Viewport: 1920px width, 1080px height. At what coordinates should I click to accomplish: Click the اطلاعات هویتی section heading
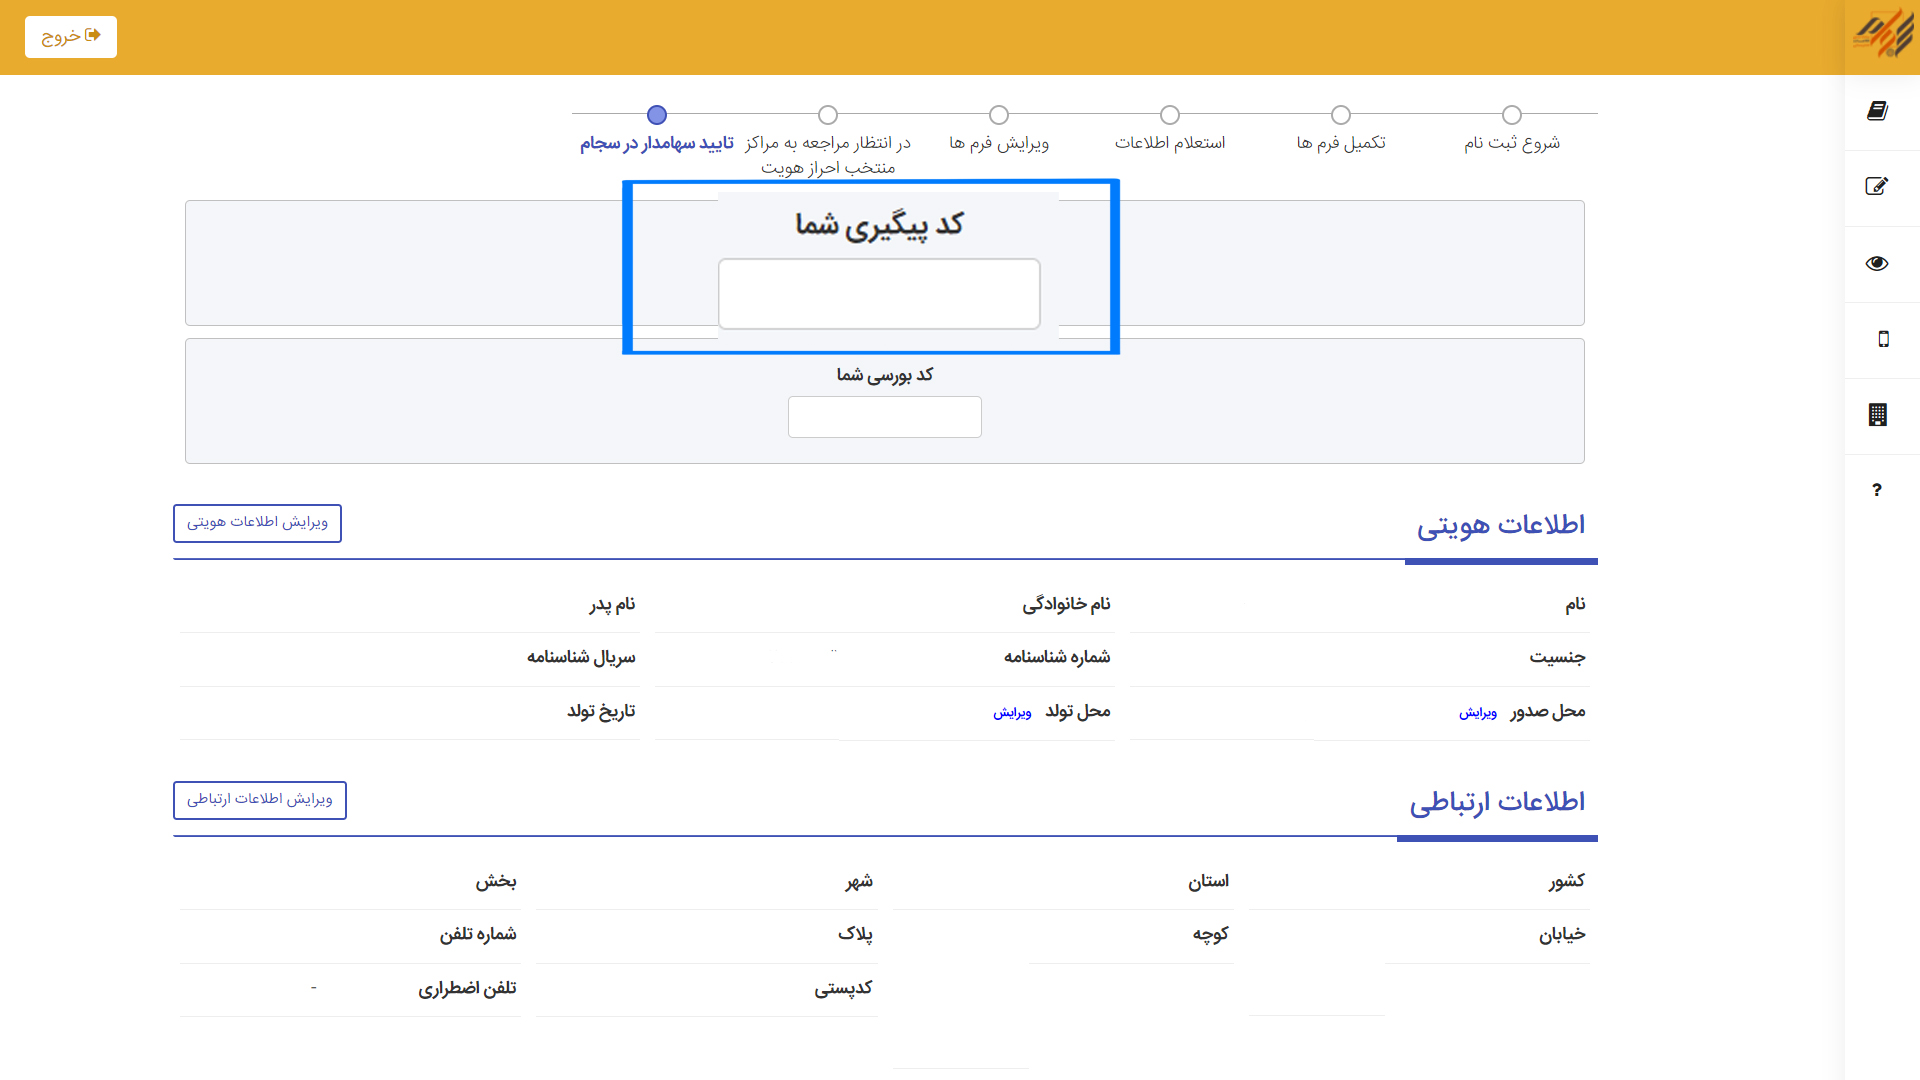[x=1500, y=526]
